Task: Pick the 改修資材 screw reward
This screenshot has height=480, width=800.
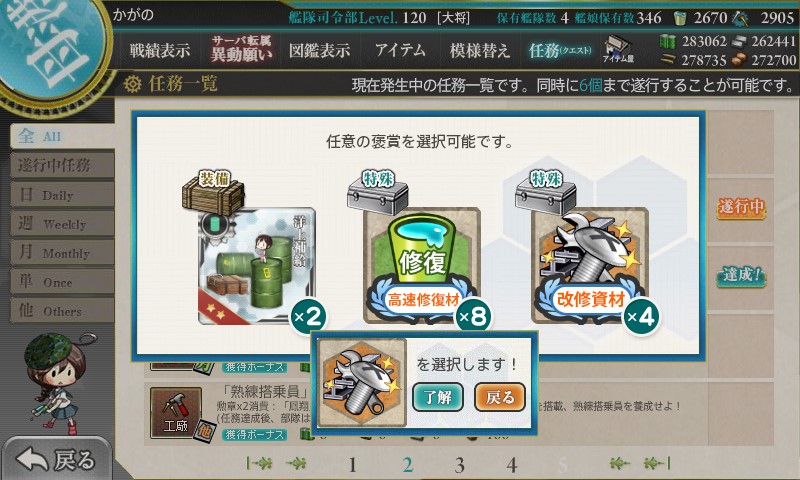Action: coord(590,265)
